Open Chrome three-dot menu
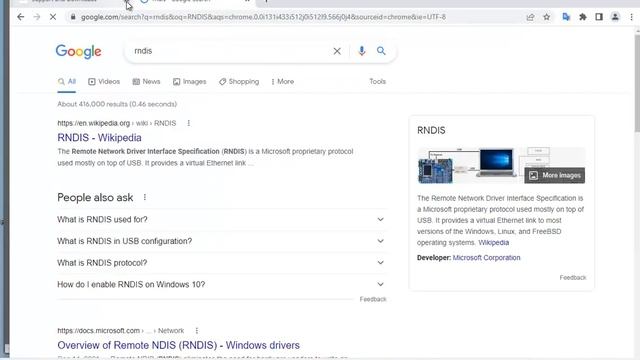The image size is (640, 360). [x=631, y=17]
